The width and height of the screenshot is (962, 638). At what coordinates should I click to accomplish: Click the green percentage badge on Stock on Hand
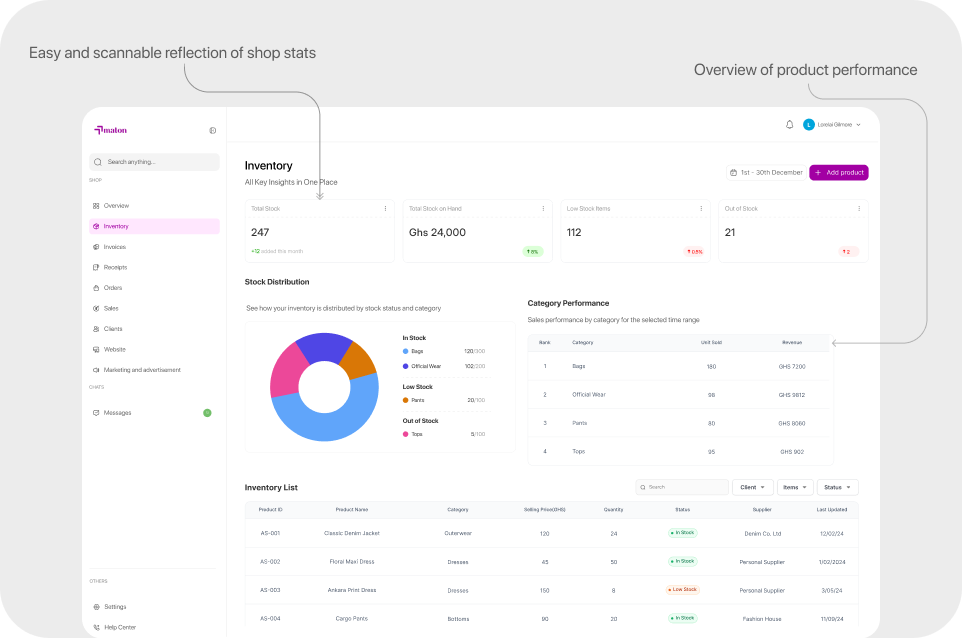click(x=533, y=252)
